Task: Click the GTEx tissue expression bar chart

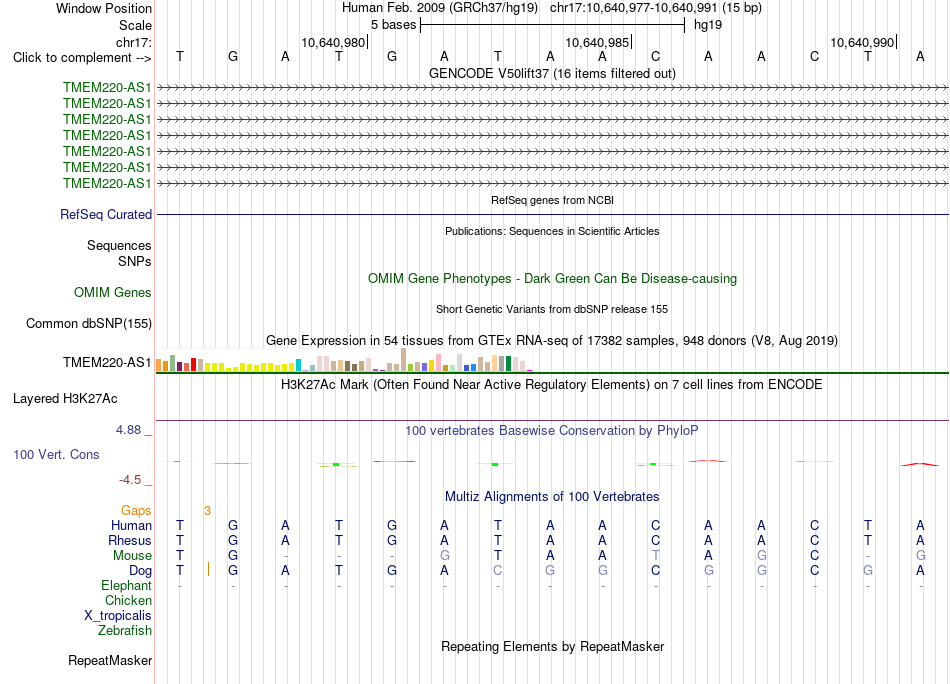Action: [x=344, y=360]
